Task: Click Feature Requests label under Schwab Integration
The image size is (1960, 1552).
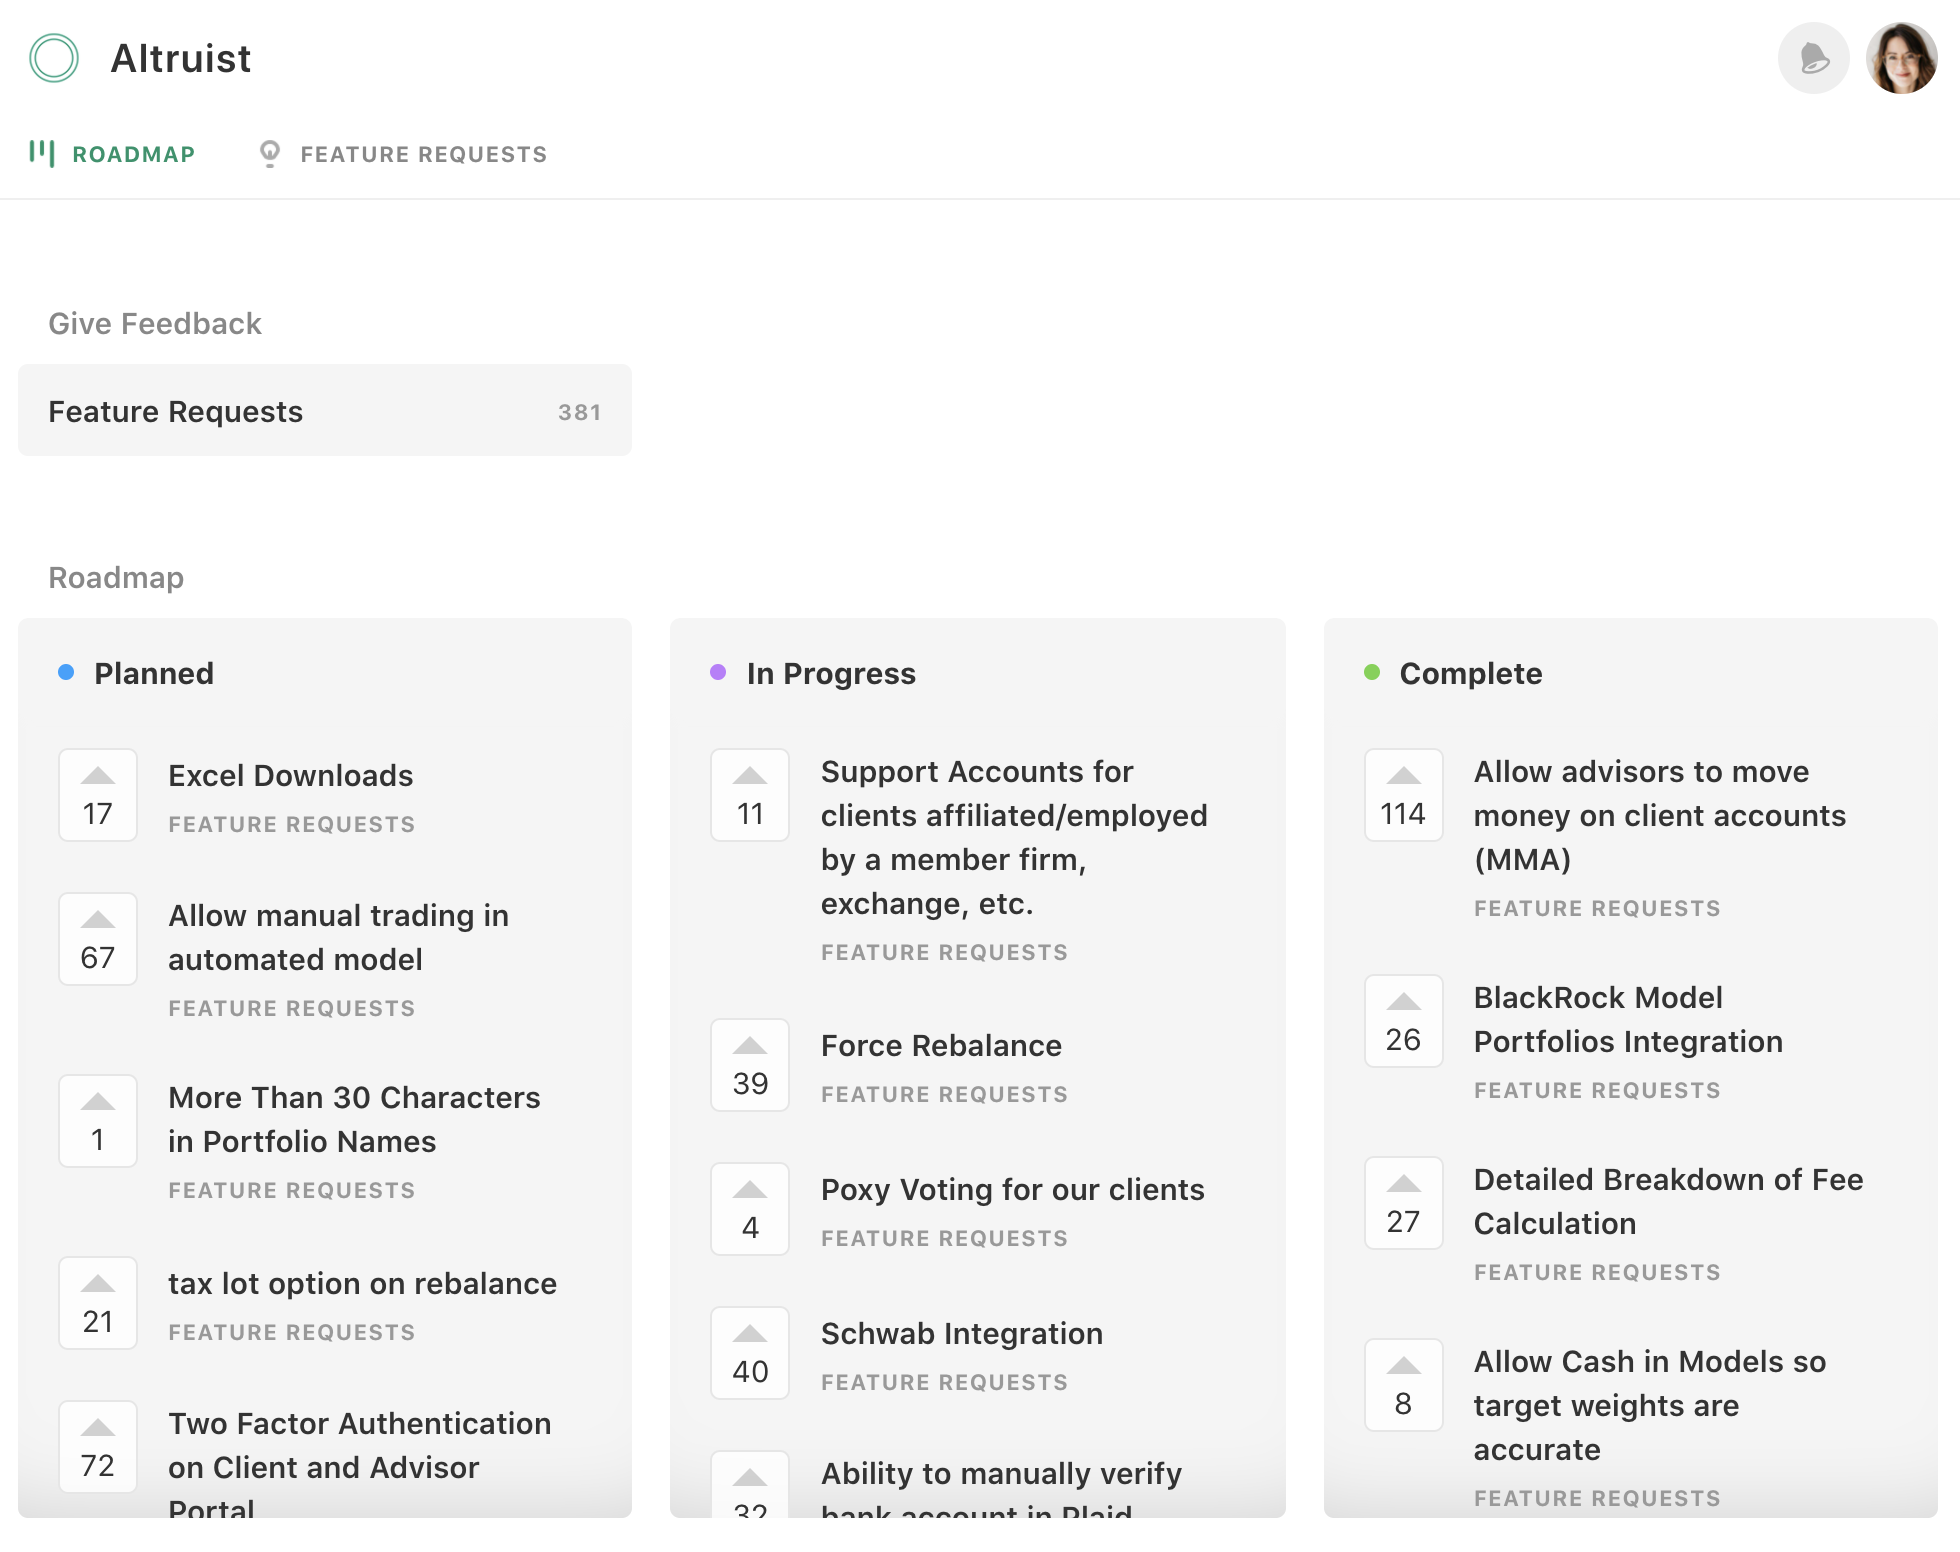Action: pyautogui.click(x=945, y=1383)
